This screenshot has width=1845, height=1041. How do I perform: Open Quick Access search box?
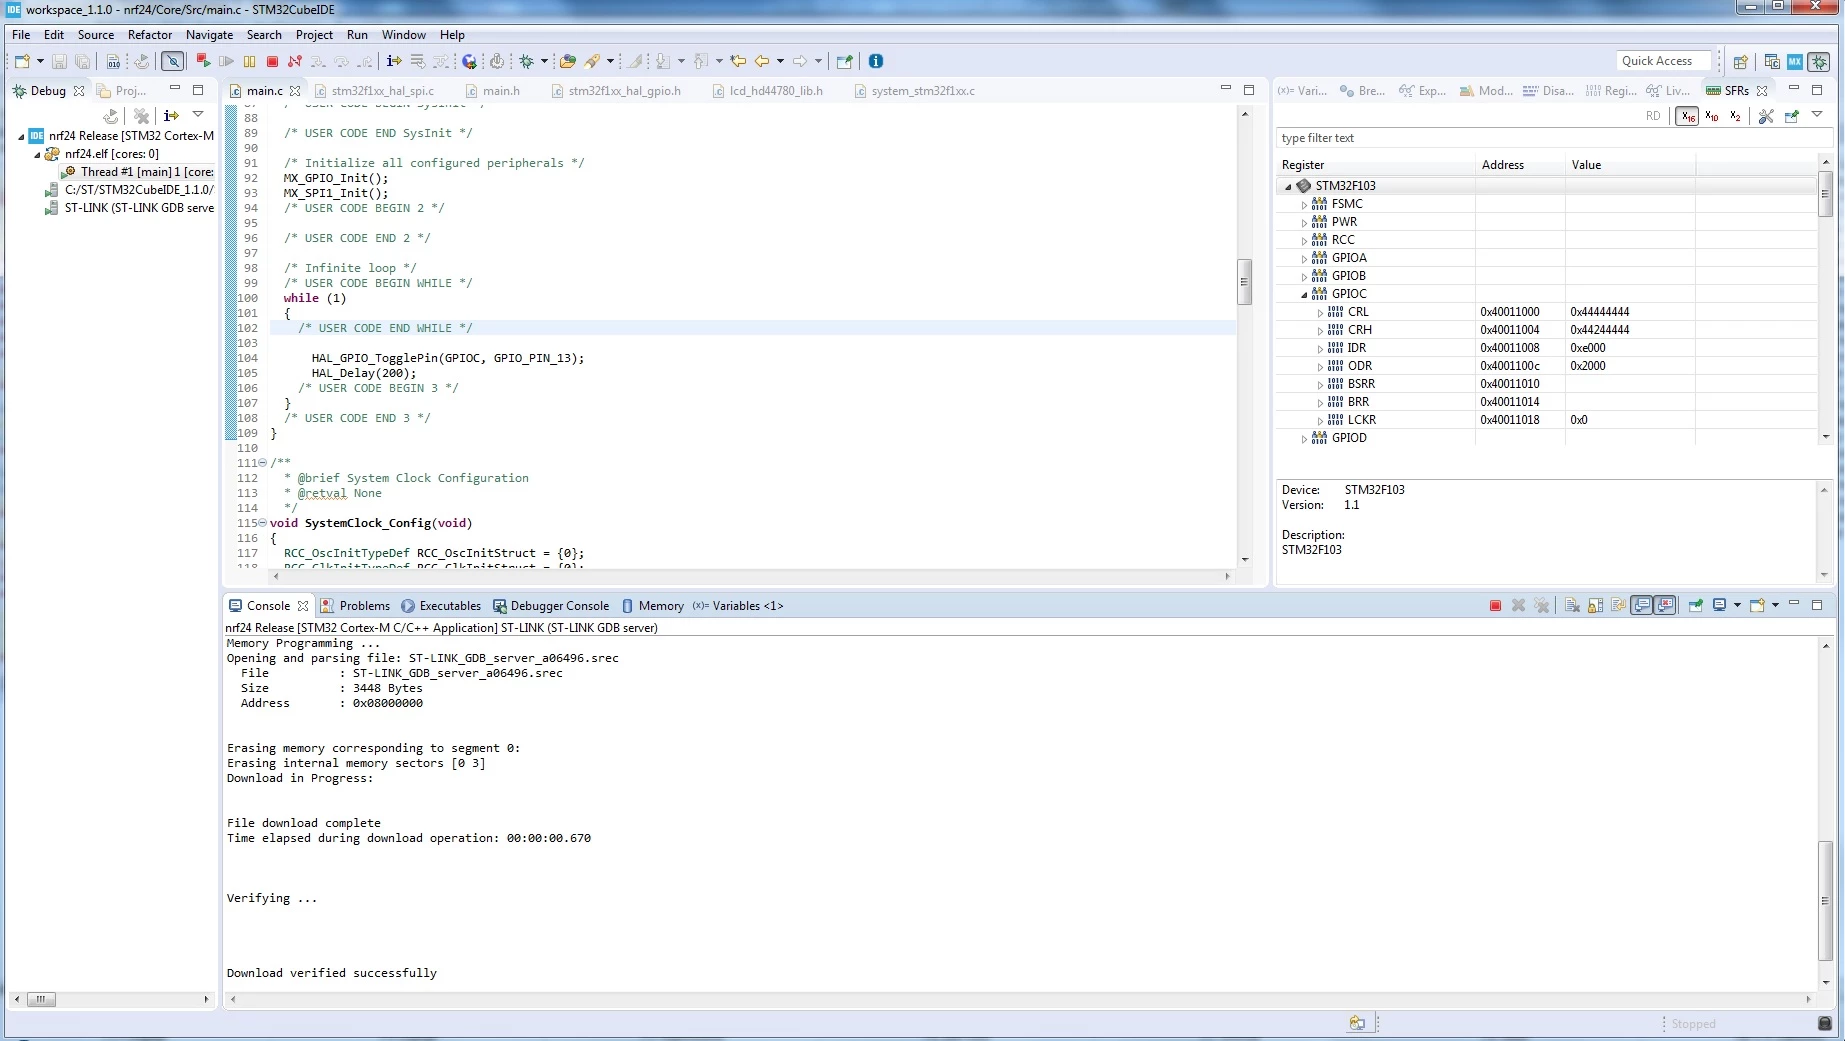[1662, 61]
